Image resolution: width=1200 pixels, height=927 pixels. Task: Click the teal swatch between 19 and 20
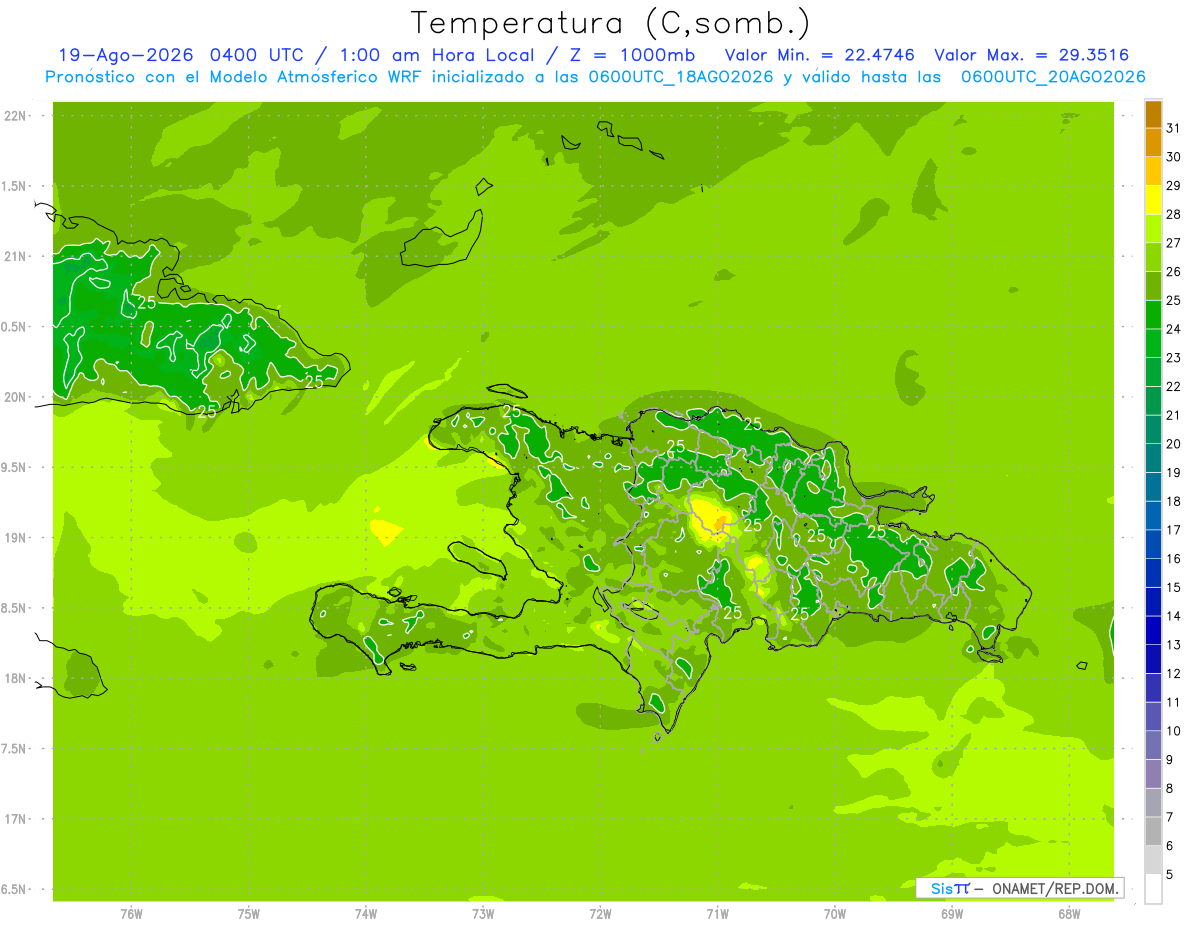tap(1153, 458)
